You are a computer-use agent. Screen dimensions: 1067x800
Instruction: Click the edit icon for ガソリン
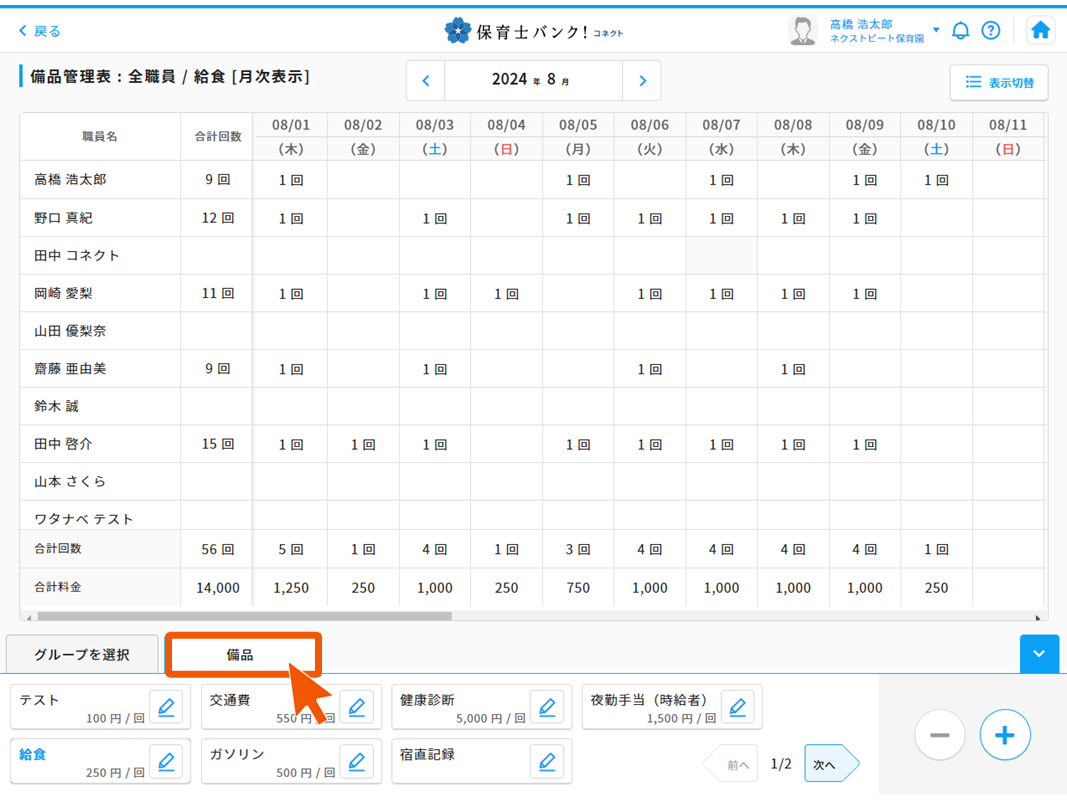[x=357, y=762]
